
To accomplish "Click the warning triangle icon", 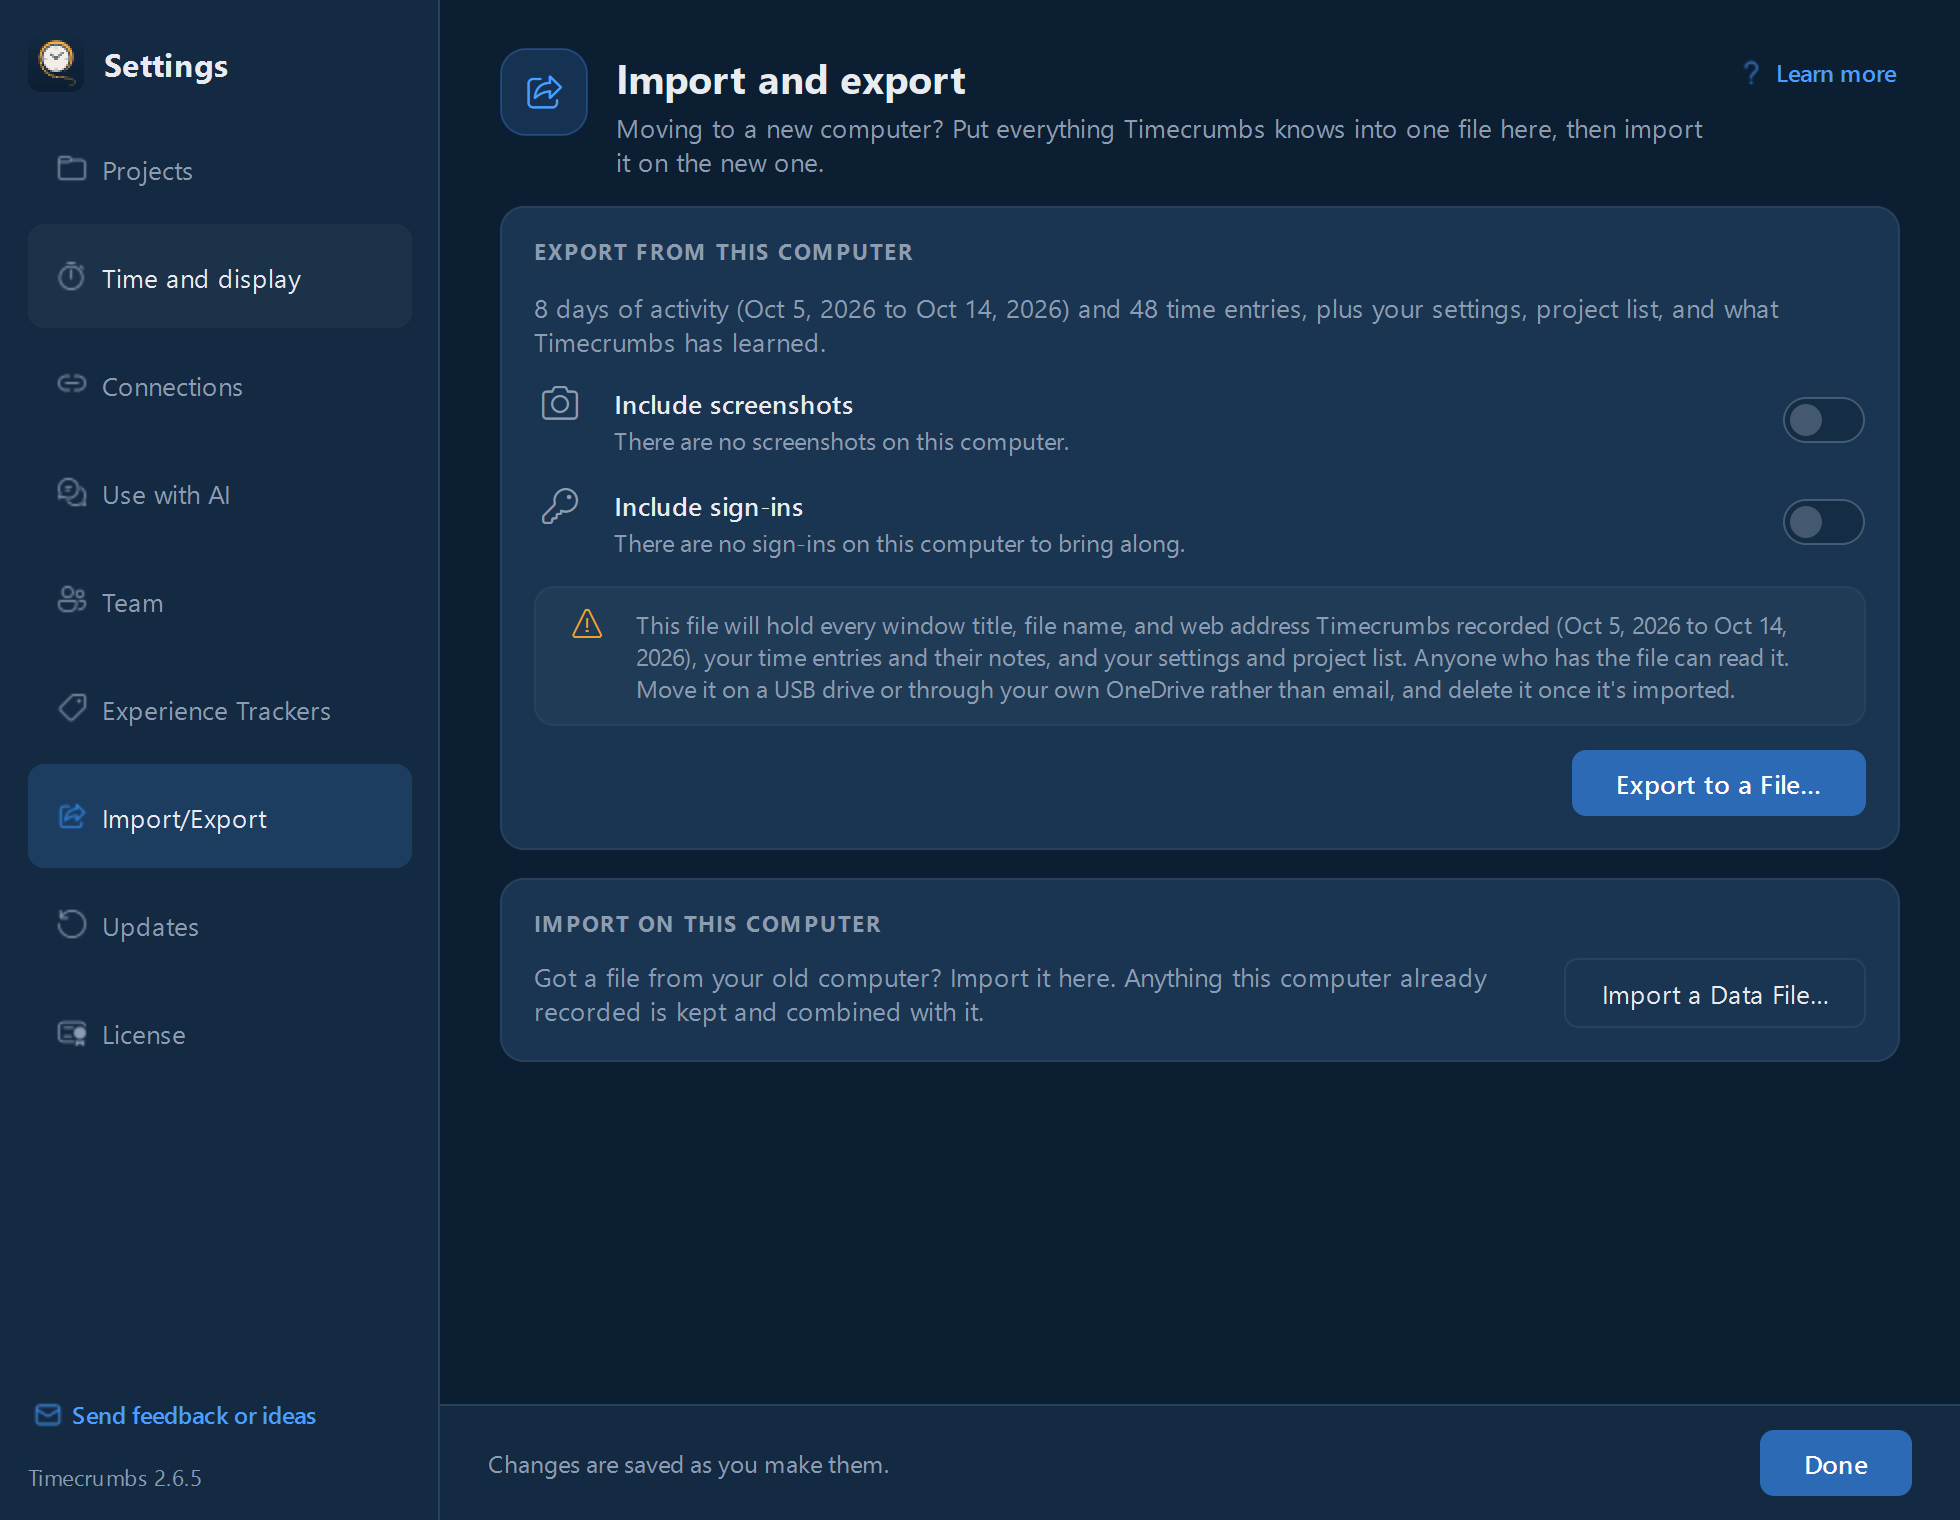I will coord(587,624).
